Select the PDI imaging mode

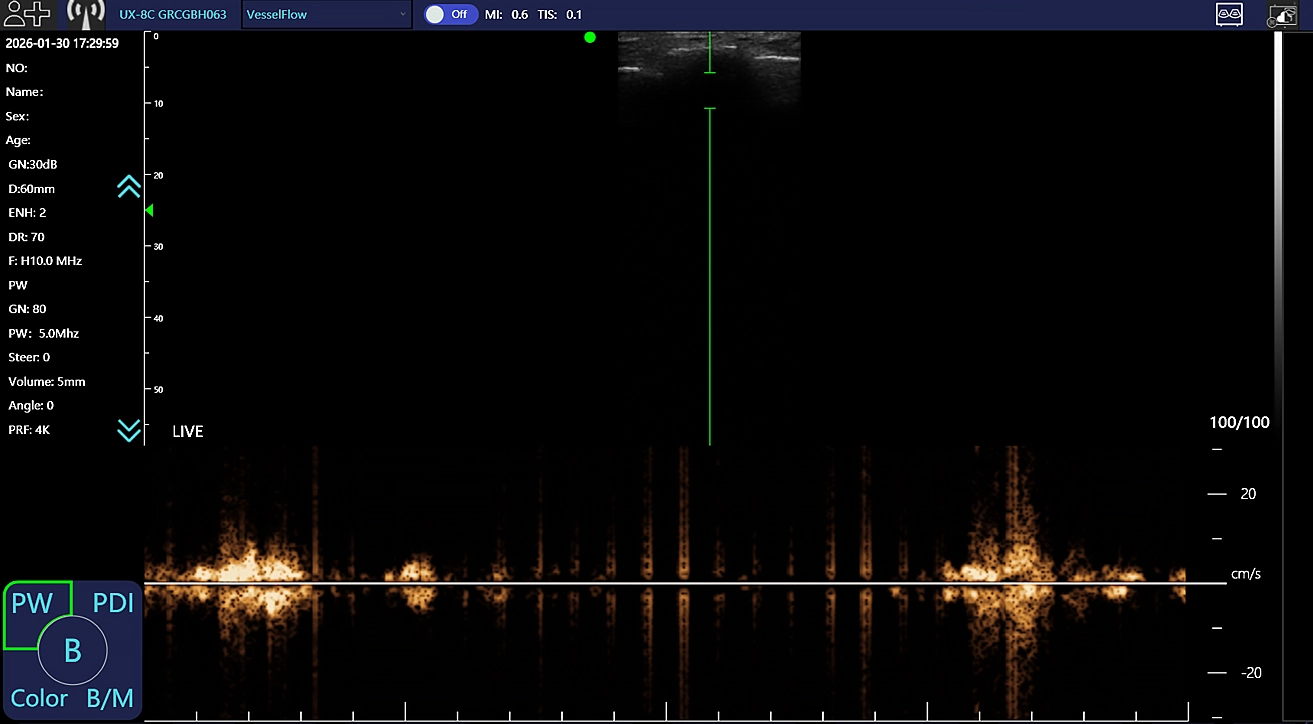(113, 603)
